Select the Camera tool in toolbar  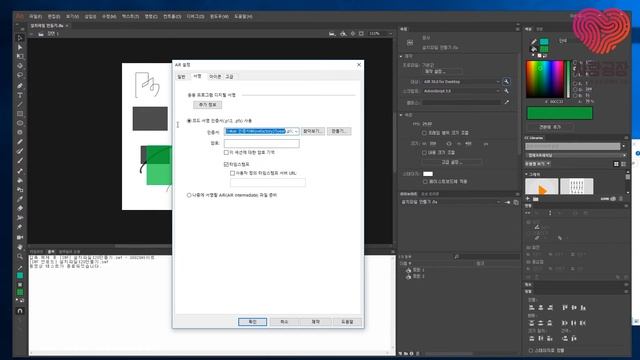(x=20, y=237)
